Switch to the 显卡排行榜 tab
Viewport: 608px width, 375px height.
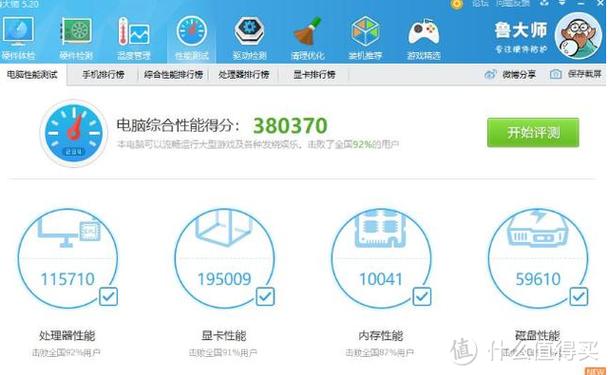pyautogui.click(x=314, y=74)
